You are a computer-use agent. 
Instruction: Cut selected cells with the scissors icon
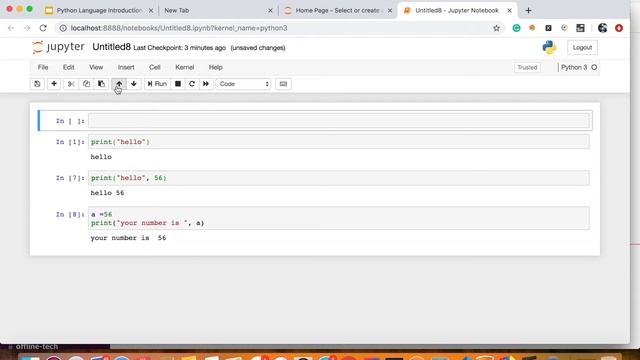71,84
